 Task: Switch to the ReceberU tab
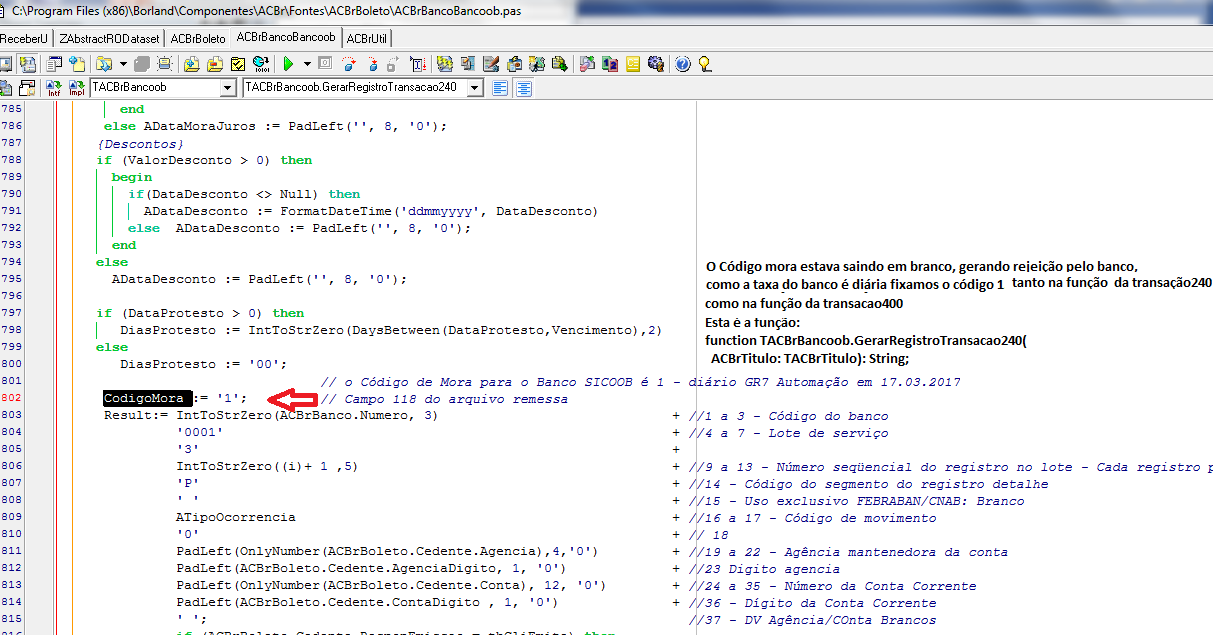tap(24, 38)
